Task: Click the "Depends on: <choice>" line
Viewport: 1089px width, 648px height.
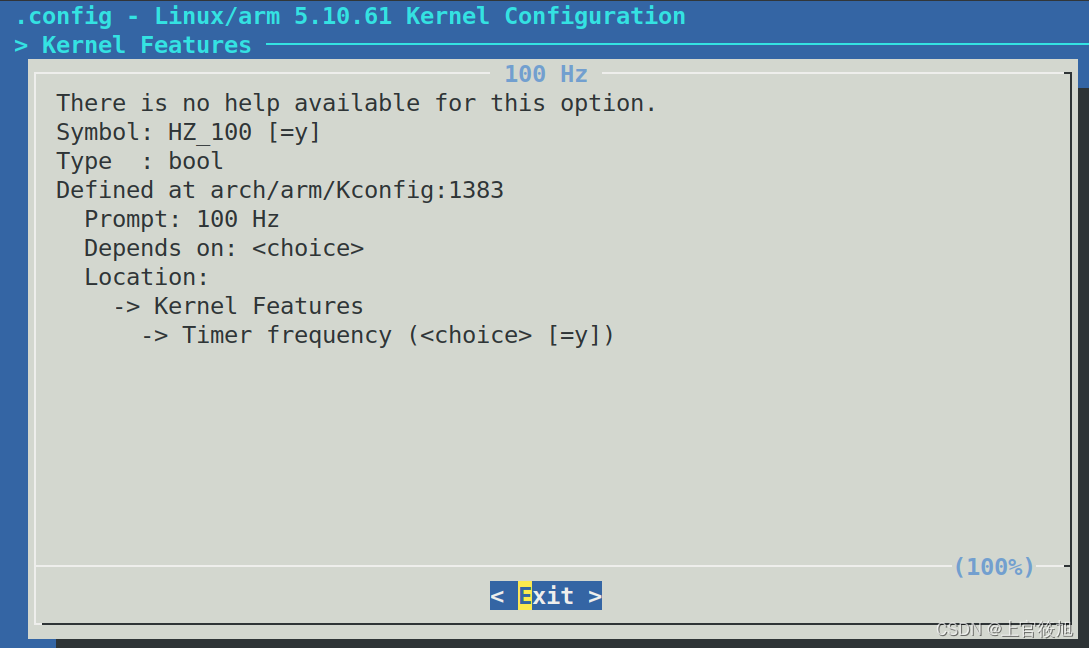Action: 223,248
